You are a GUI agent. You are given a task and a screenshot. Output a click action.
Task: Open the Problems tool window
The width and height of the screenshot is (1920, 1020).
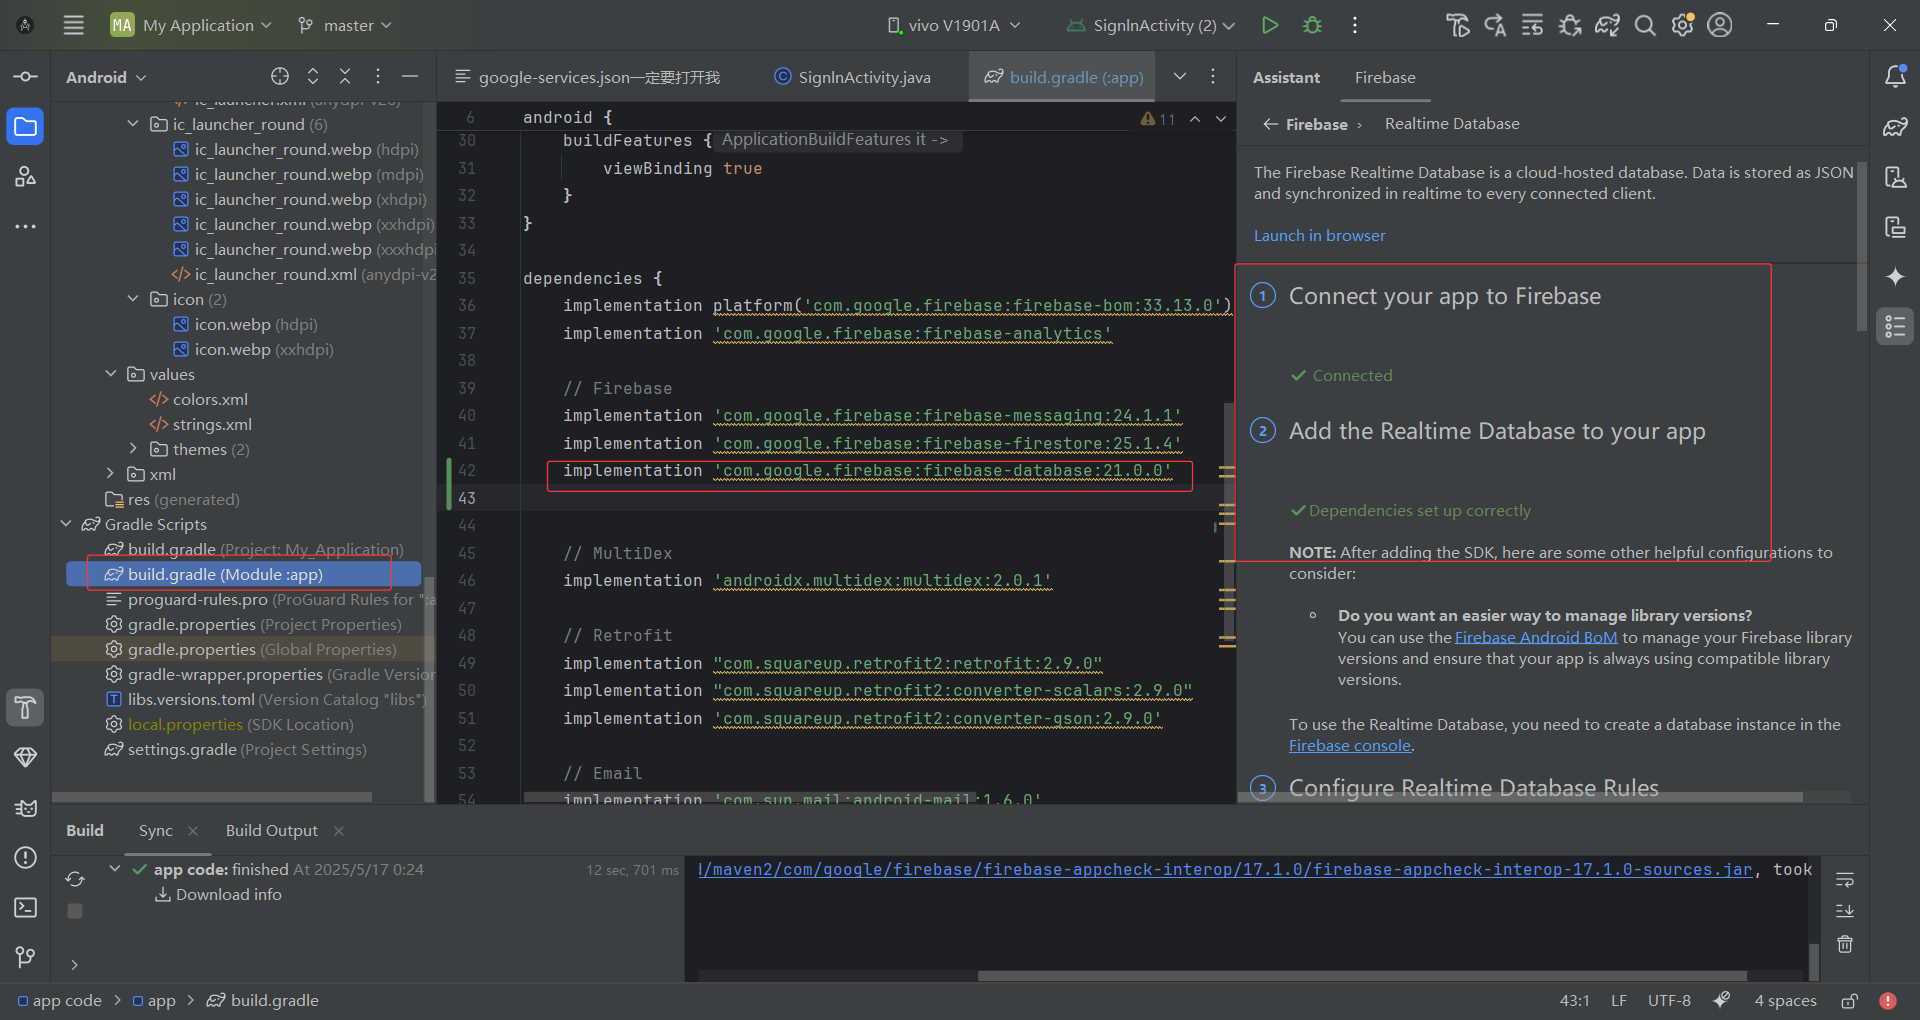[26, 857]
